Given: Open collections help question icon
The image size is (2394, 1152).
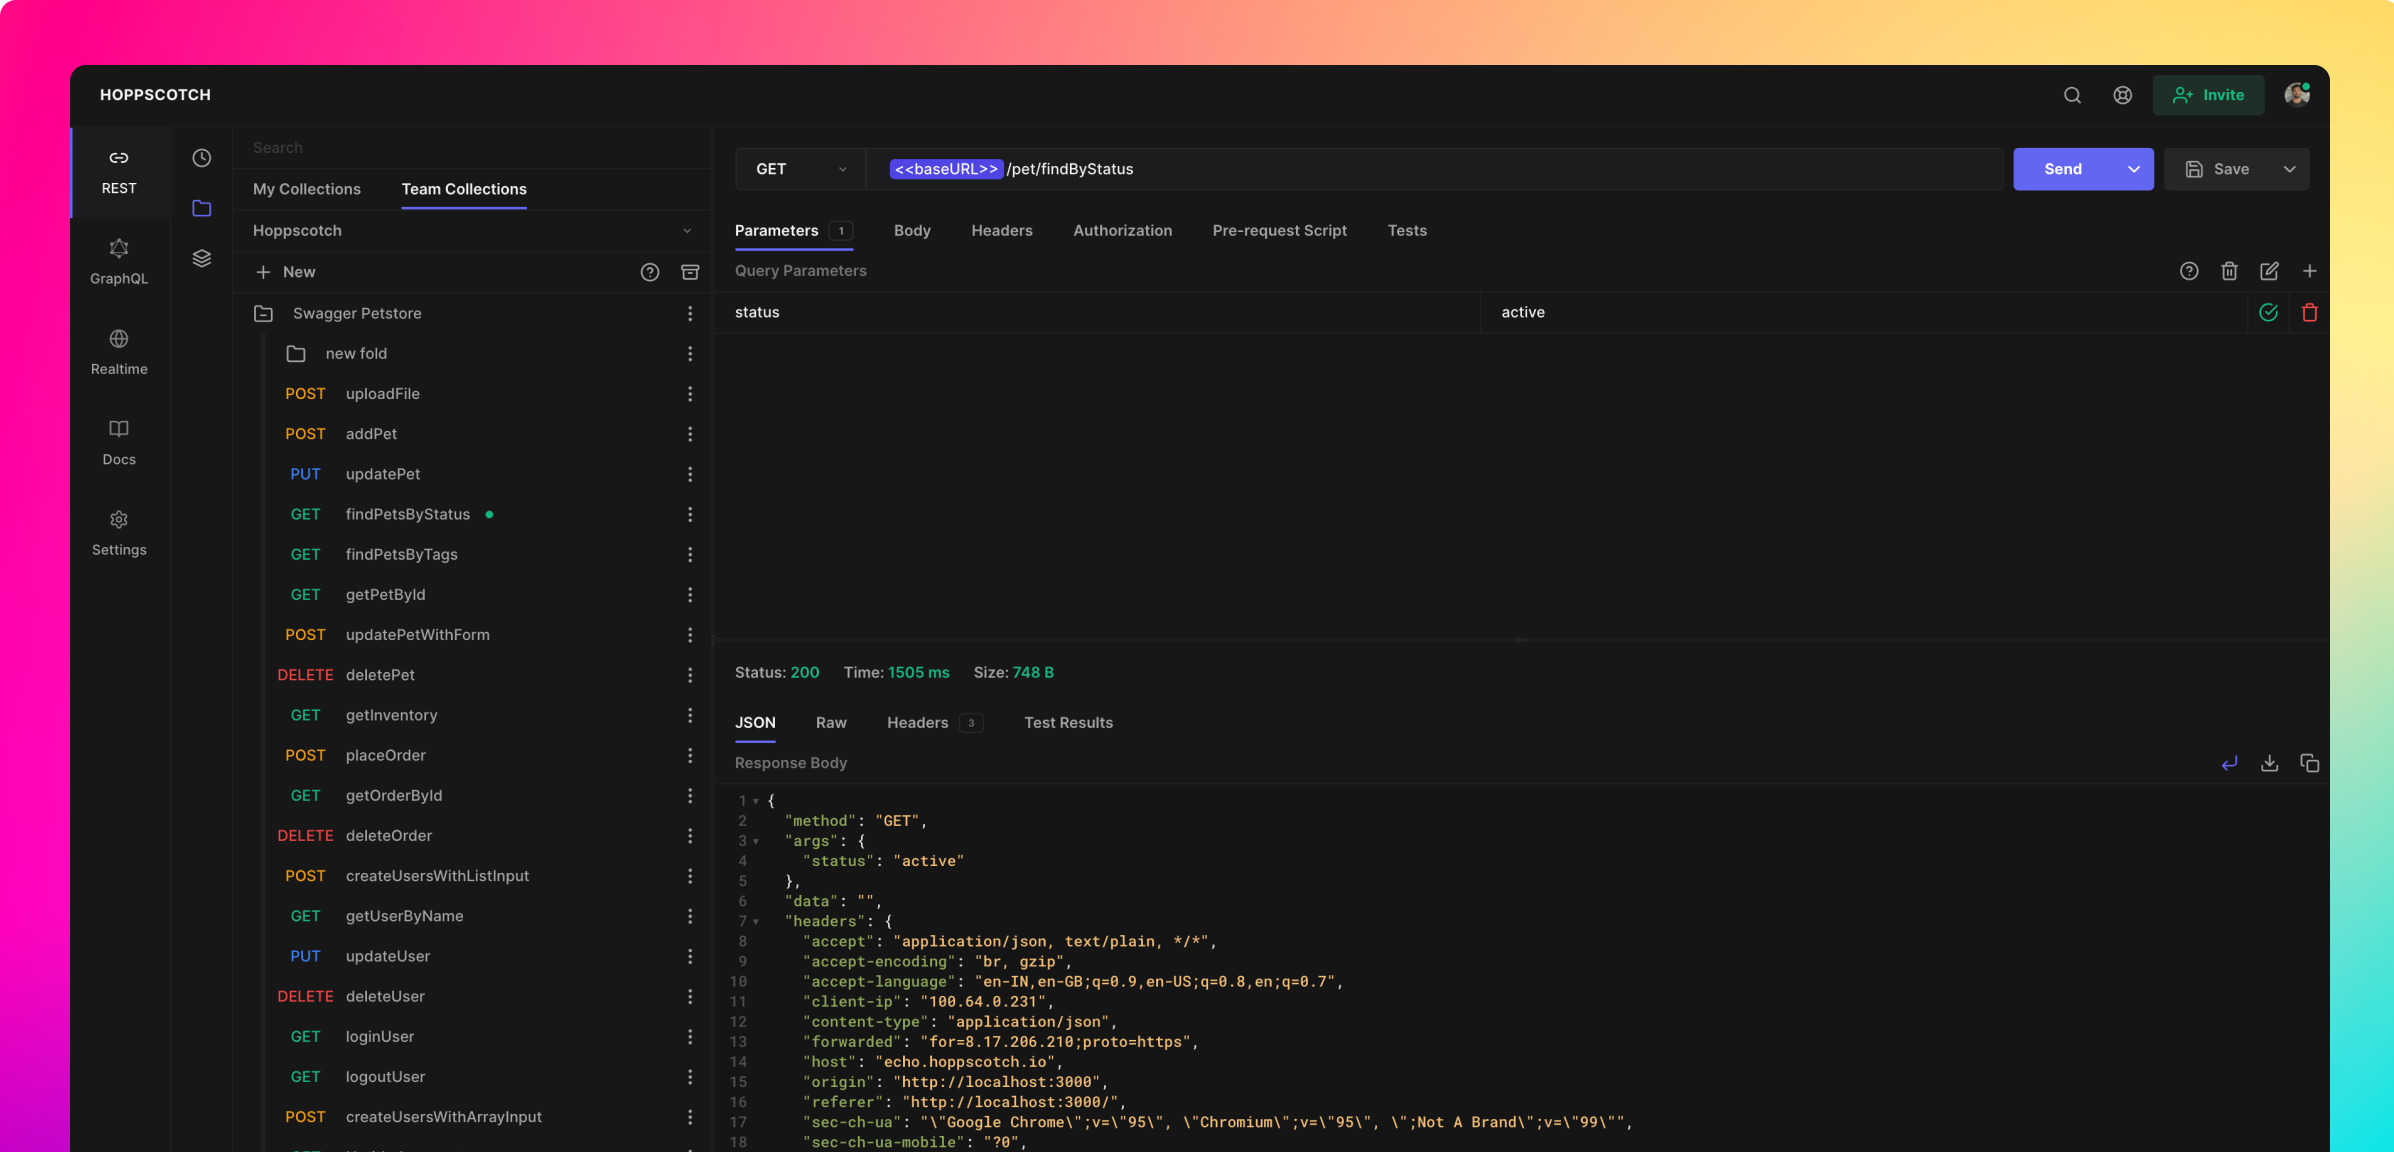Looking at the screenshot, I should [x=650, y=272].
